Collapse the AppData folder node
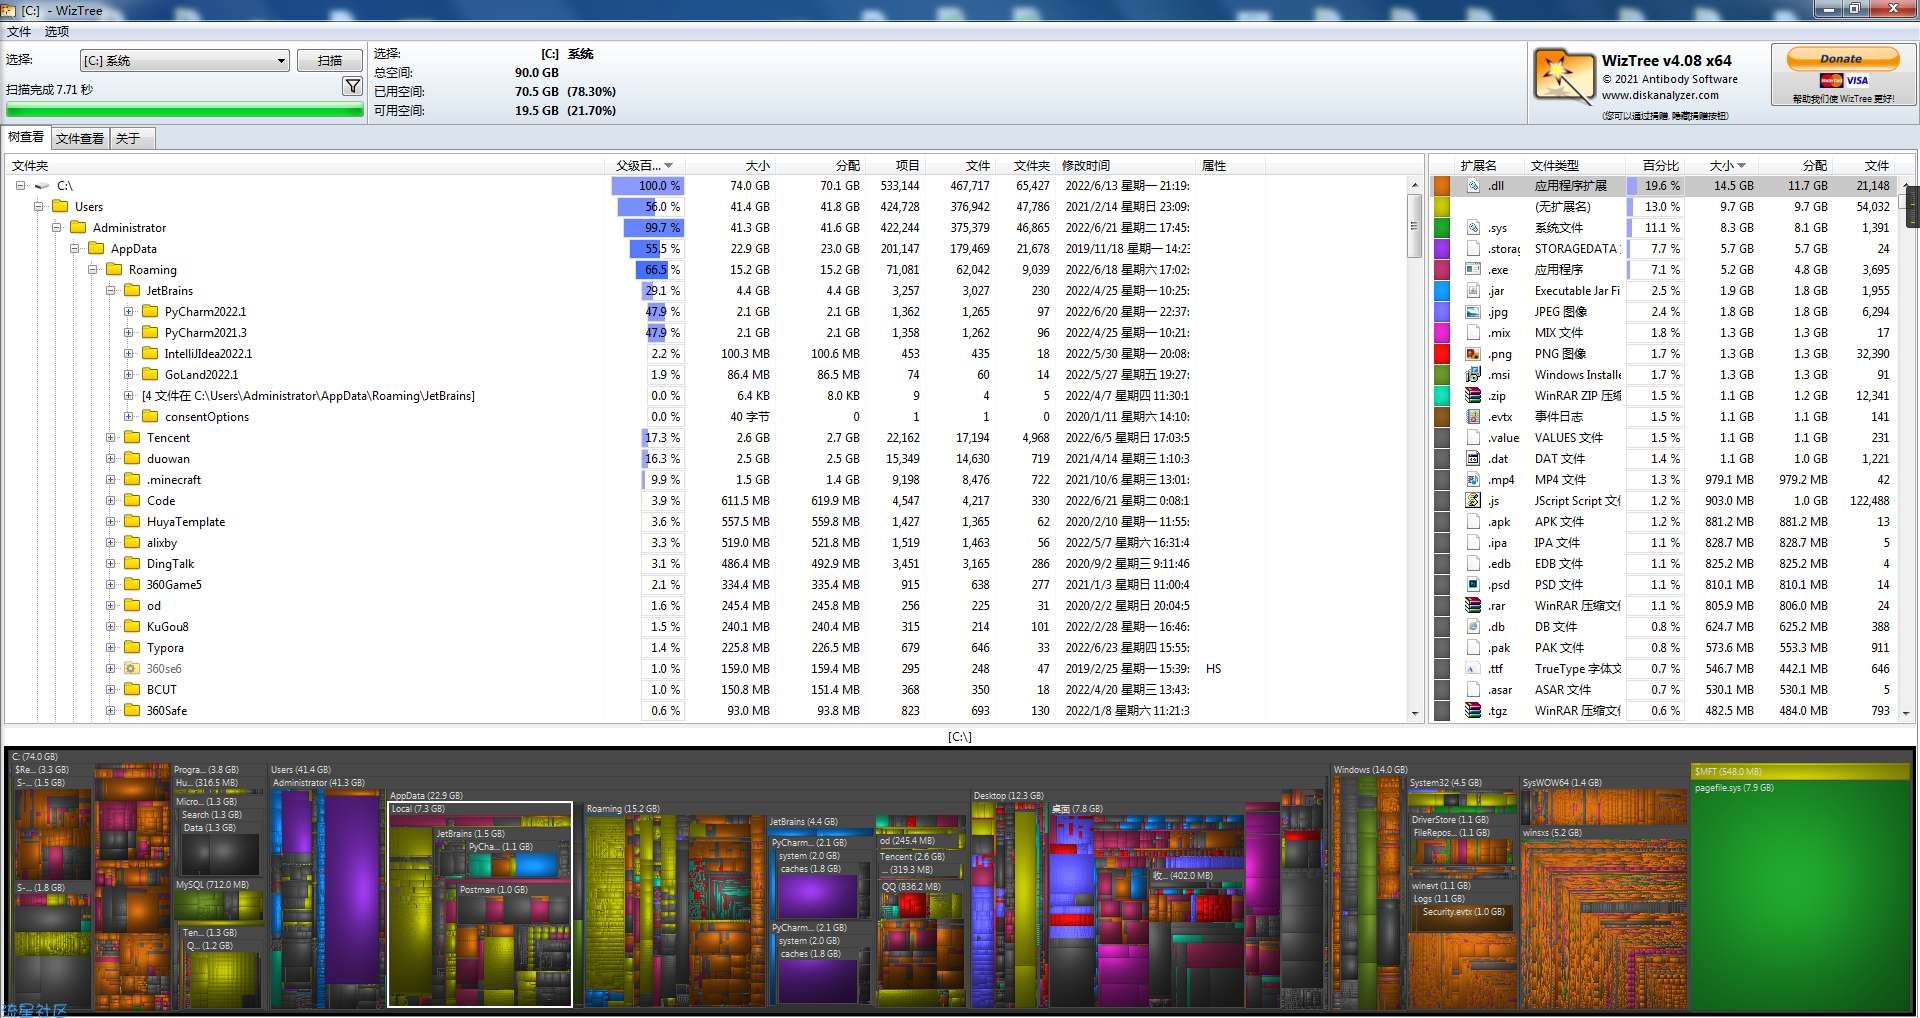The height and width of the screenshot is (1018, 1920). pyautogui.click(x=74, y=249)
